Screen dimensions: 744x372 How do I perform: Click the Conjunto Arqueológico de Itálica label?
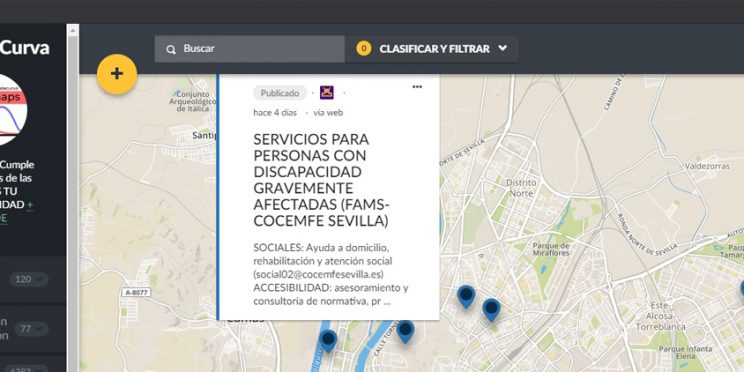point(192,101)
